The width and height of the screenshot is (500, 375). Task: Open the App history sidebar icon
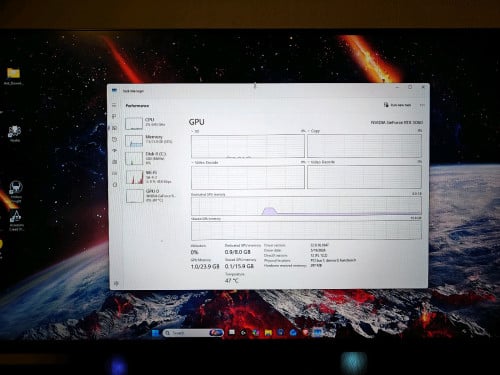pos(114,139)
